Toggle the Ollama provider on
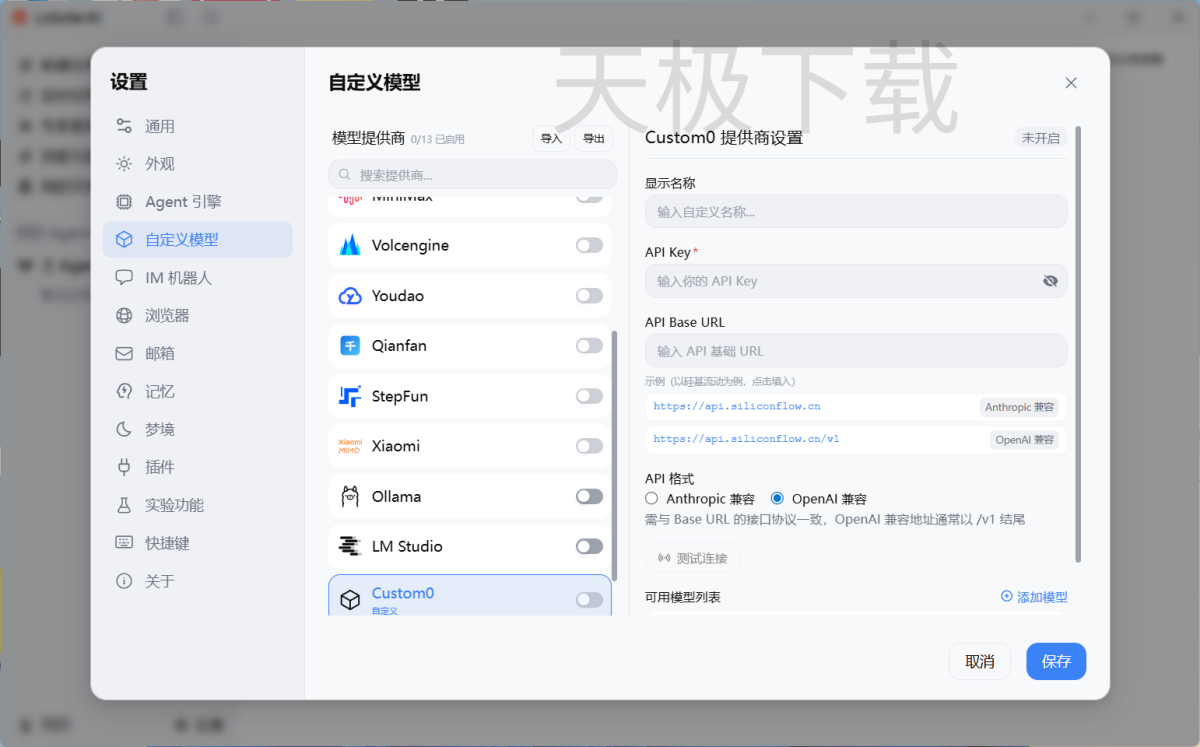The width and height of the screenshot is (1200, 747). coord(589,496)
